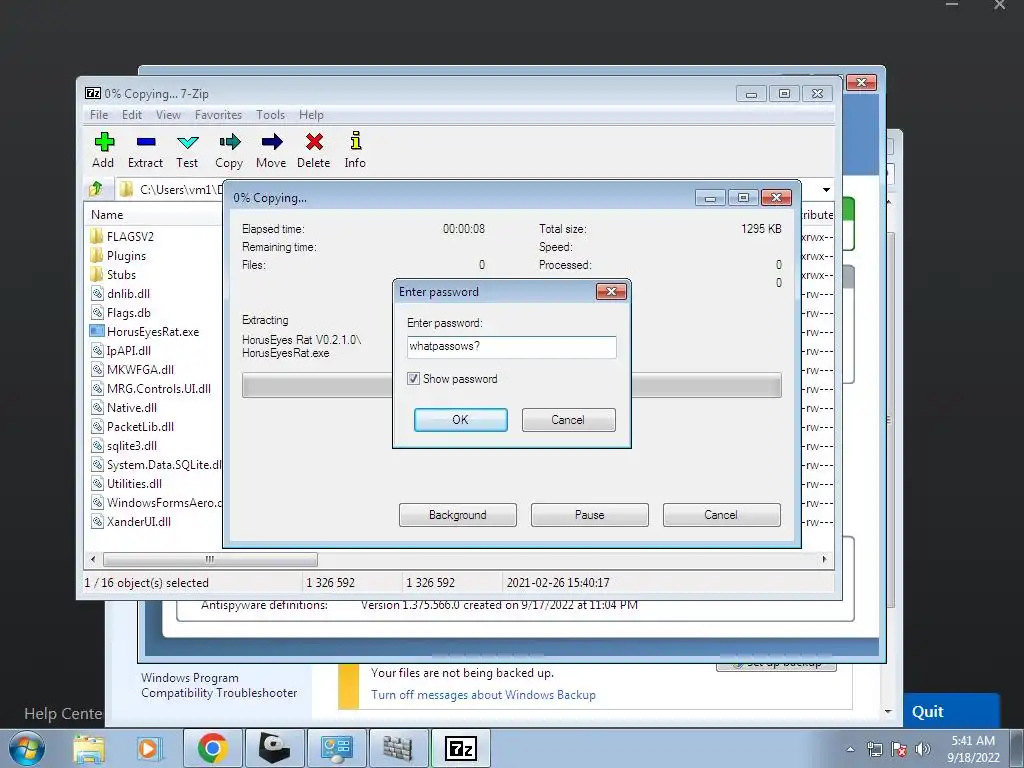Select the Stubs folder

click(x=112, y=274)
